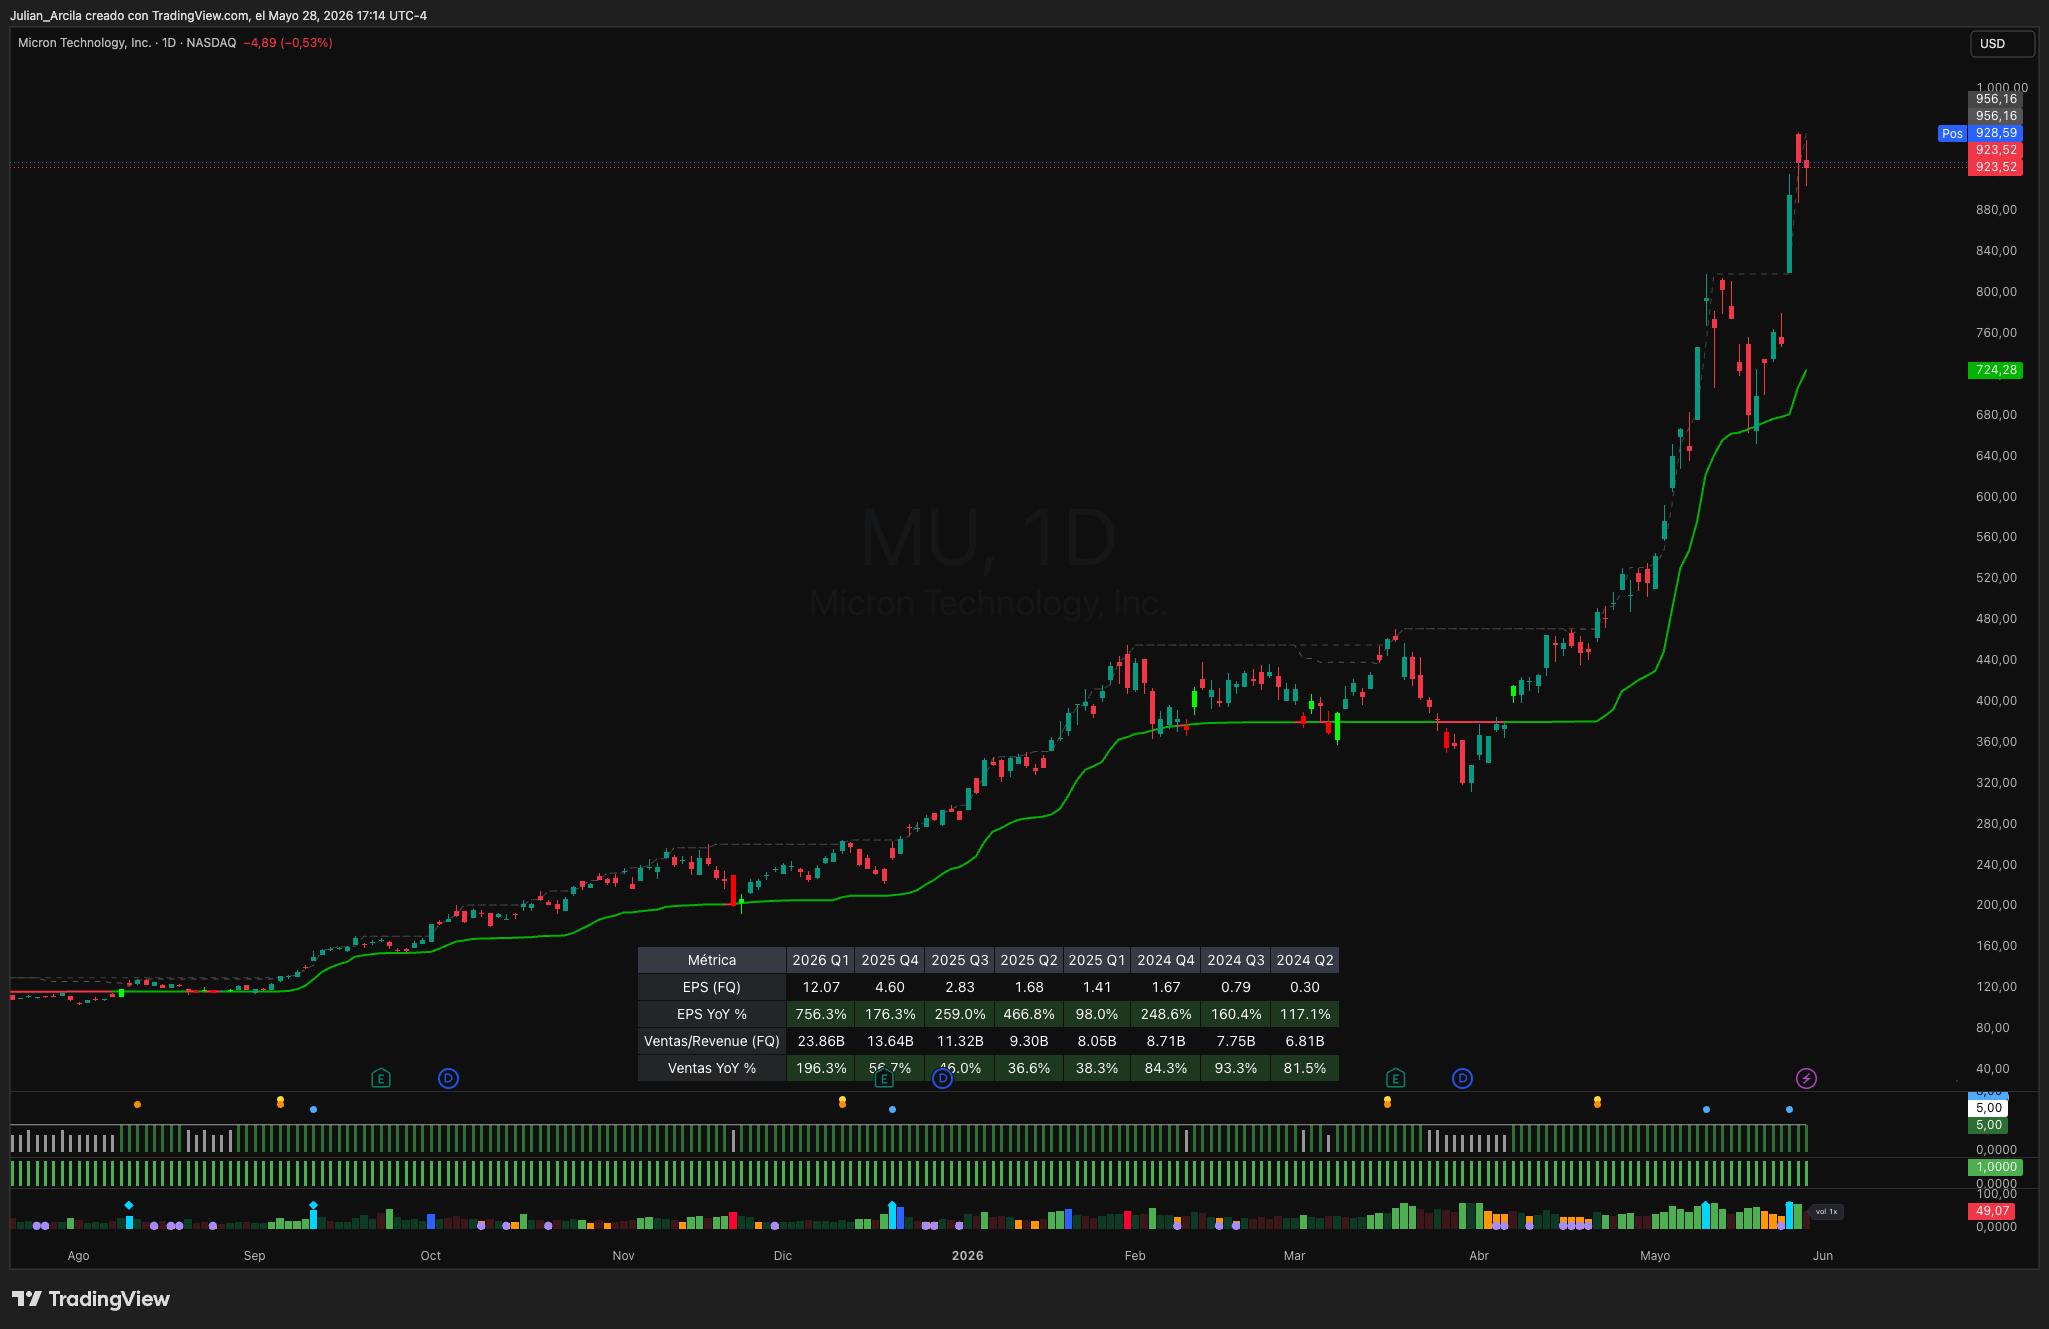Screen dimensions: 2049x1329
Task: Click the cyan diamond marker in August
Action: (129, 1205)
